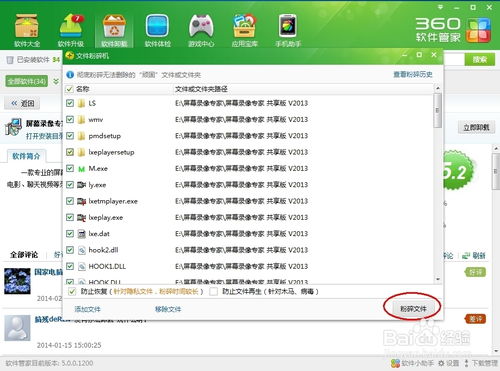Switch to the 全部评论 tab
The height and width of the screenshot is (371, 500).
(24, 255)
